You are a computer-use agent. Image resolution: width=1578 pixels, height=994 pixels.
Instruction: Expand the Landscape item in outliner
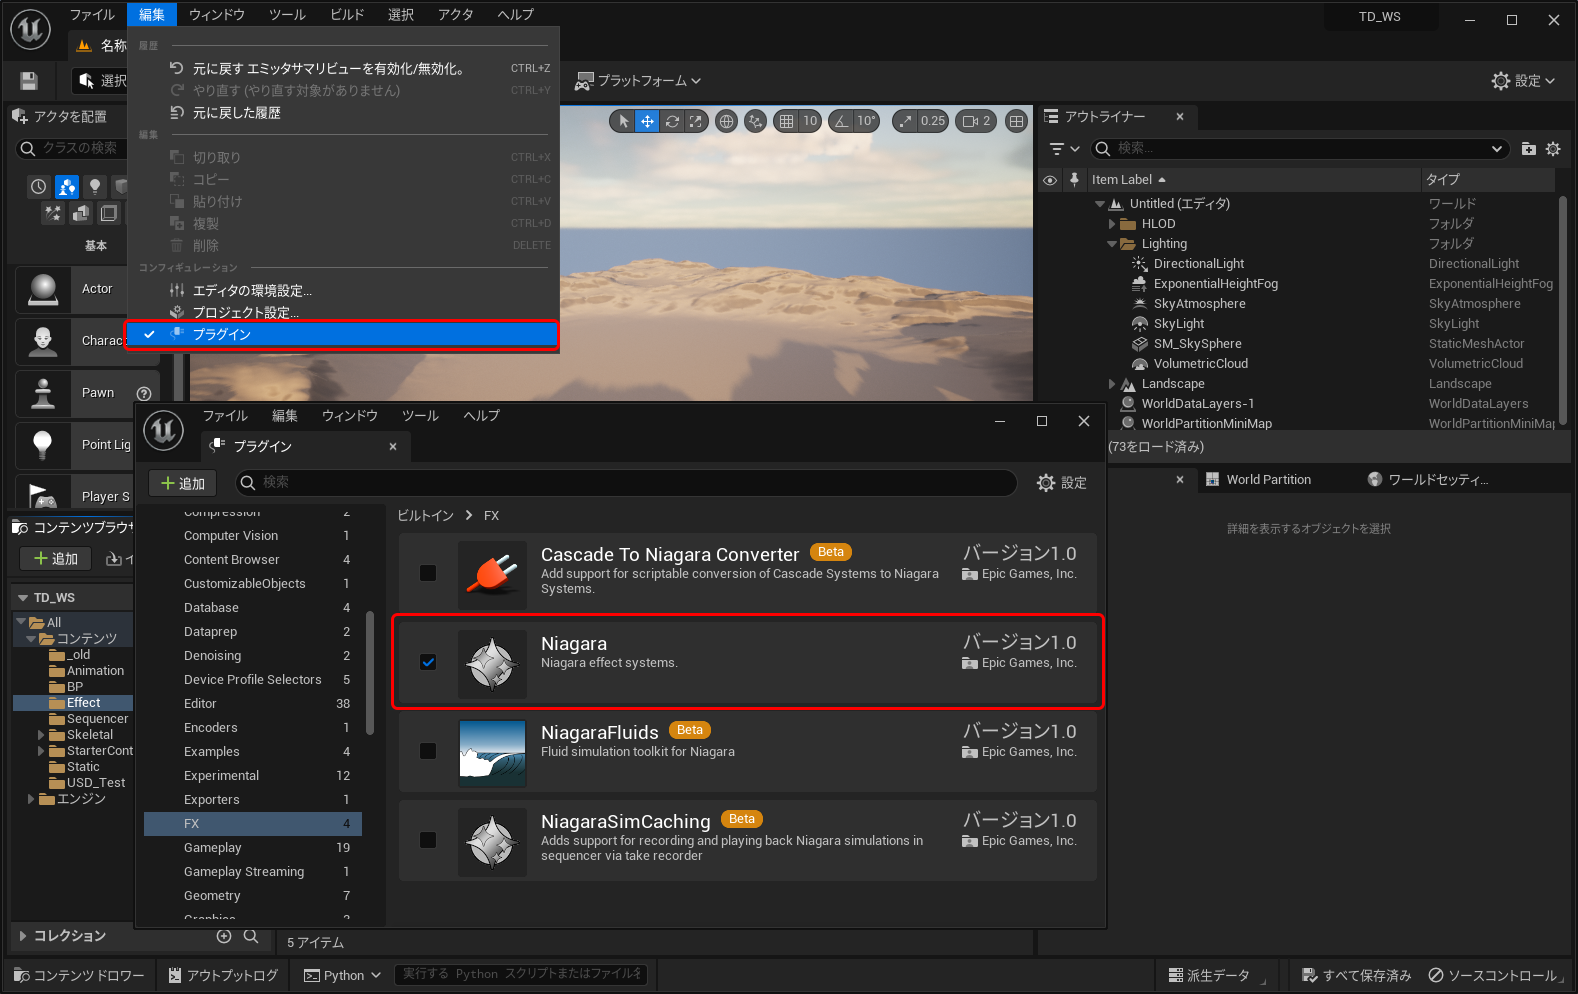pos(1112,384)
